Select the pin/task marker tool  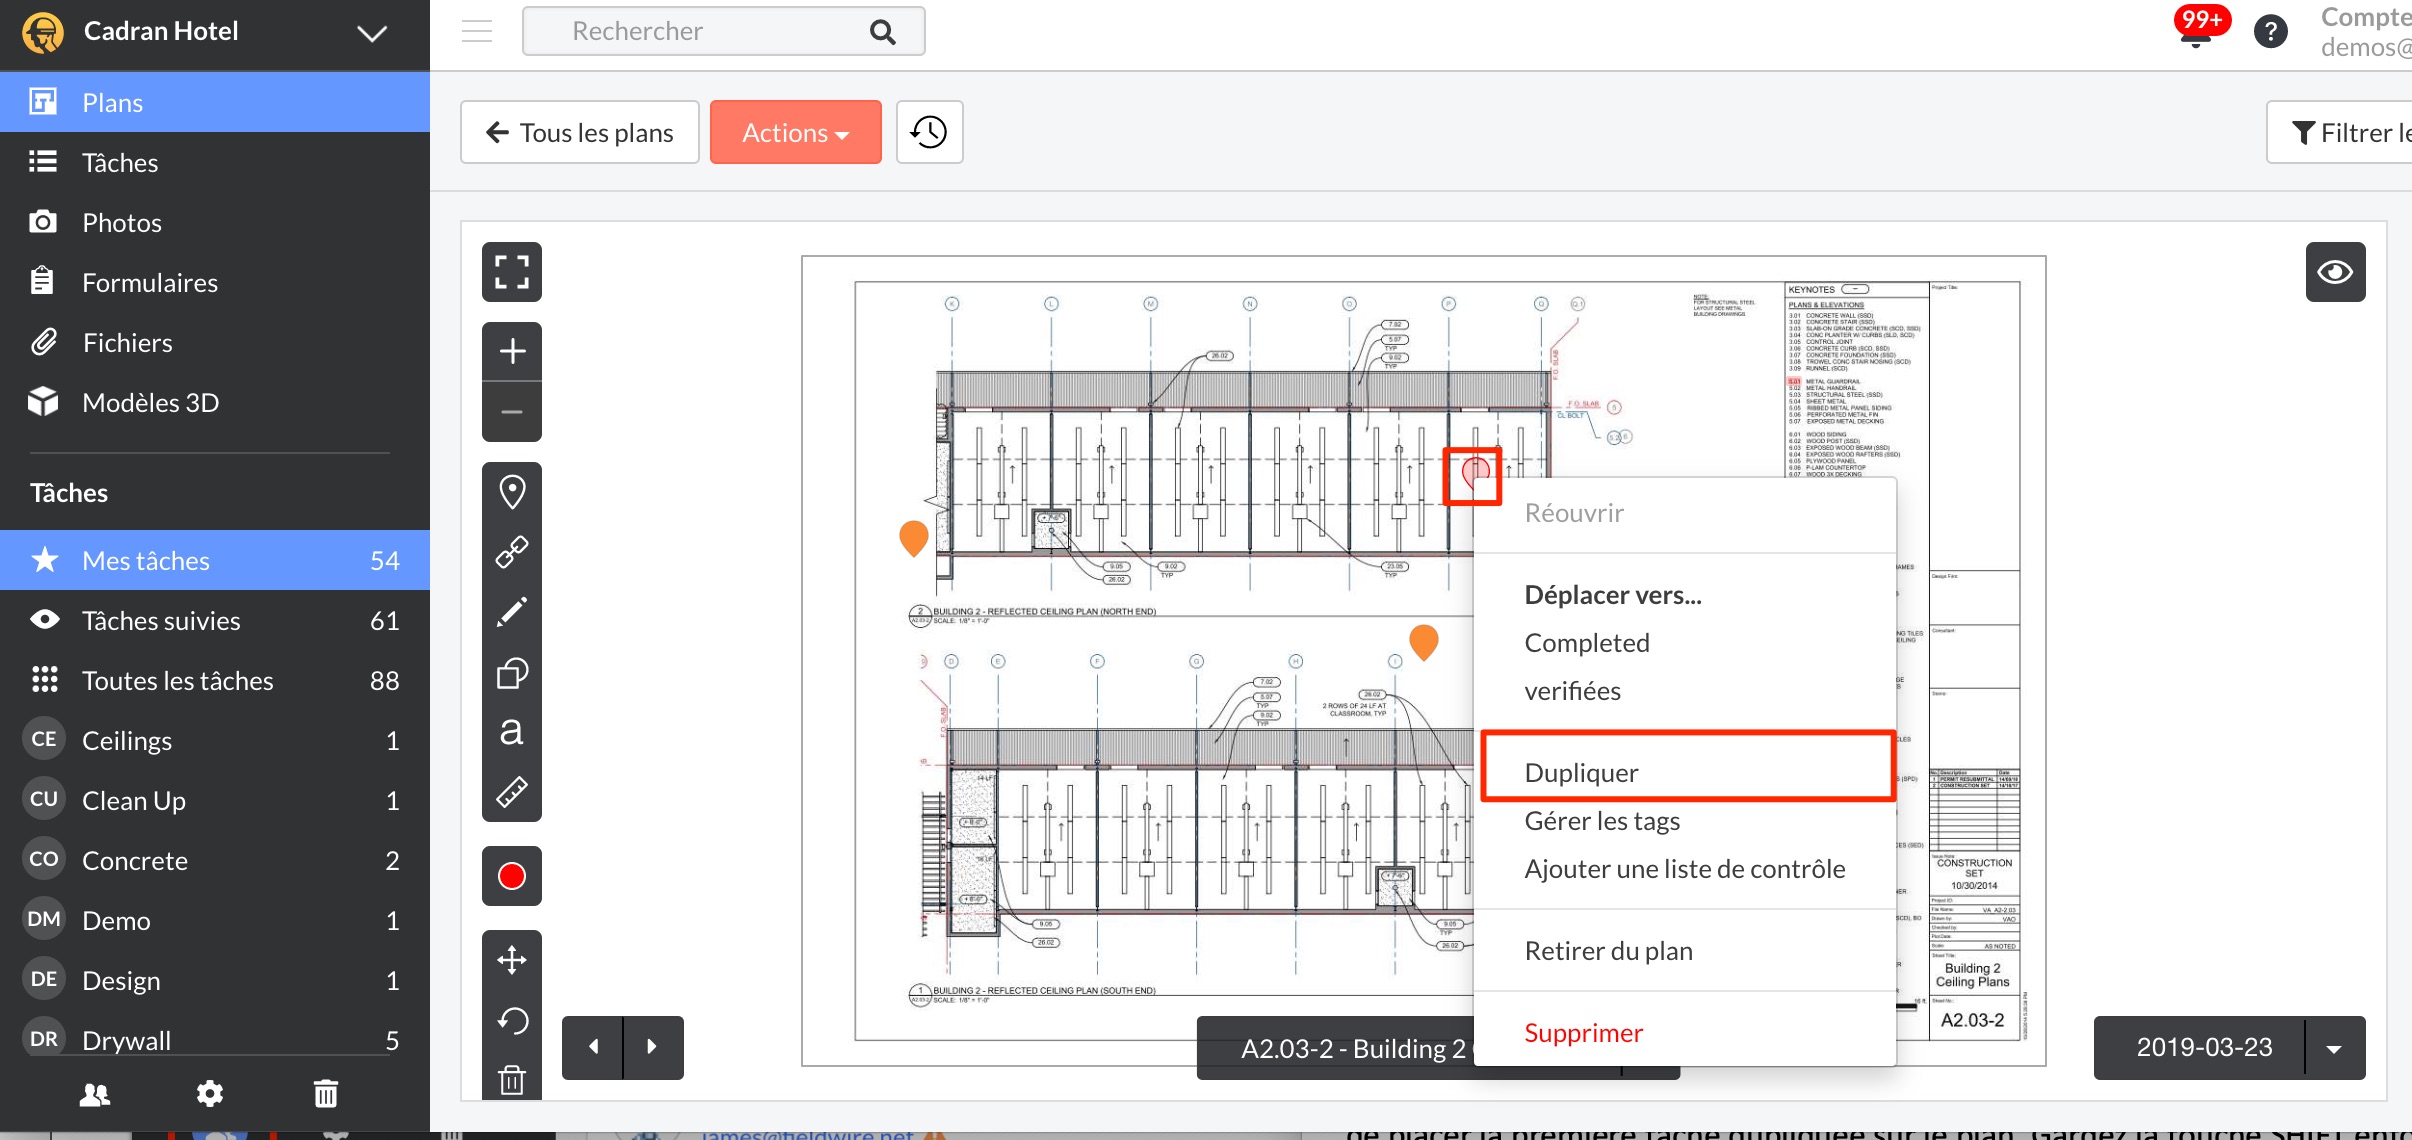pos(512,491)
